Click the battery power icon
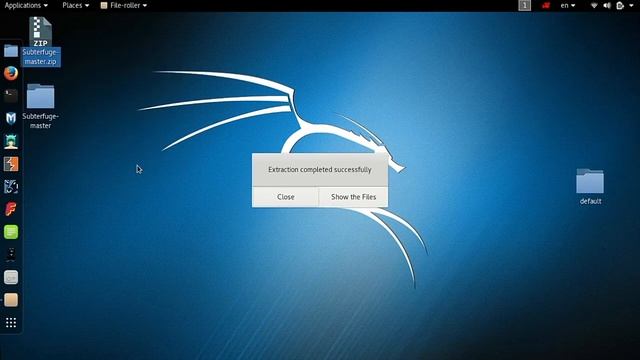Screen dimensions: 640x360 620,5
